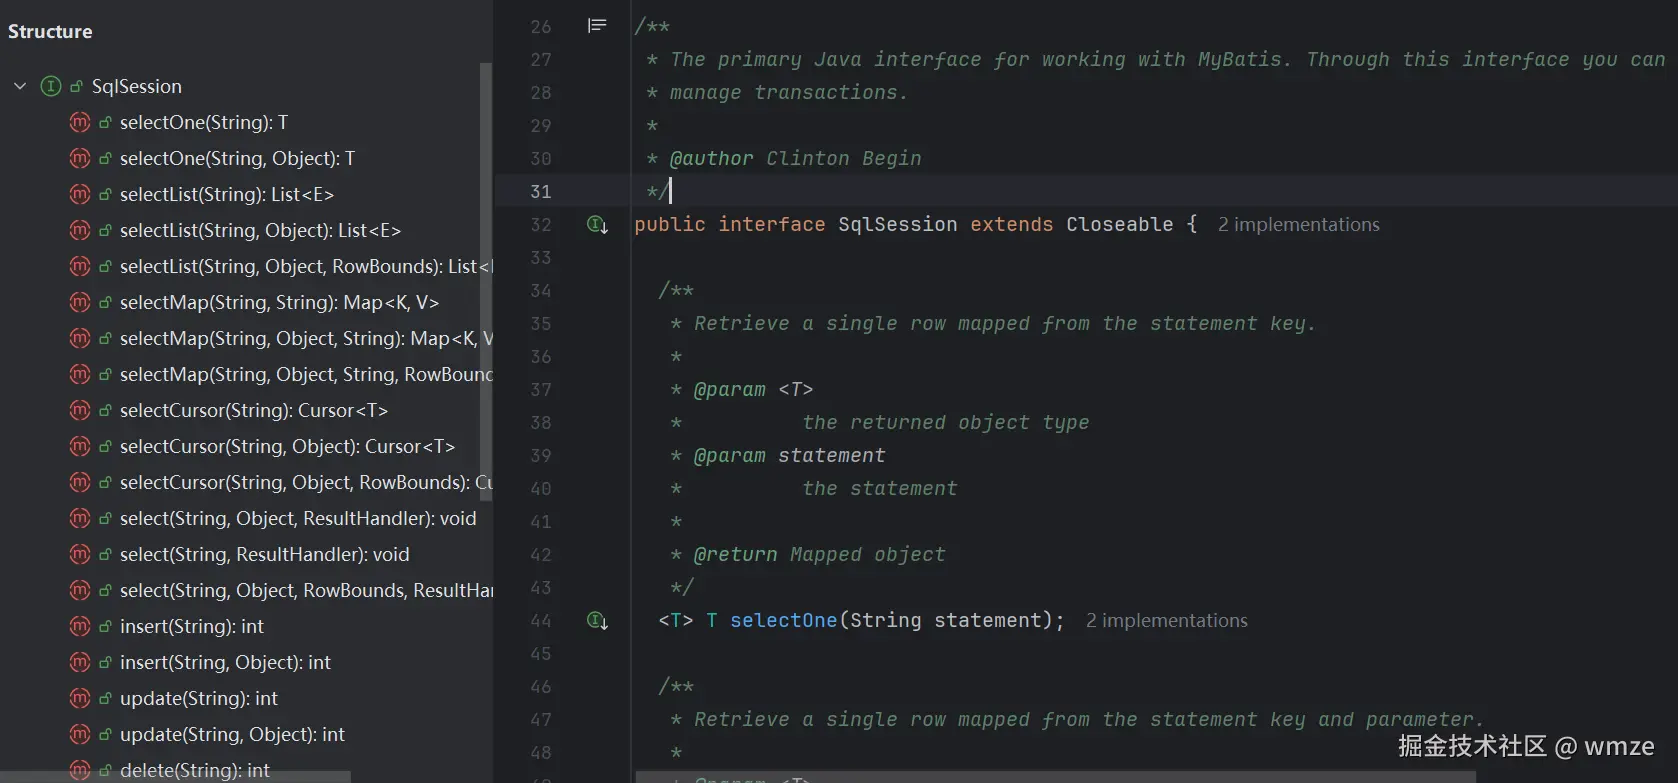The height and width of the screenshot is (783, 1678).
Task: Select selectMap(String, Object, String) entry
Action: 306,338
